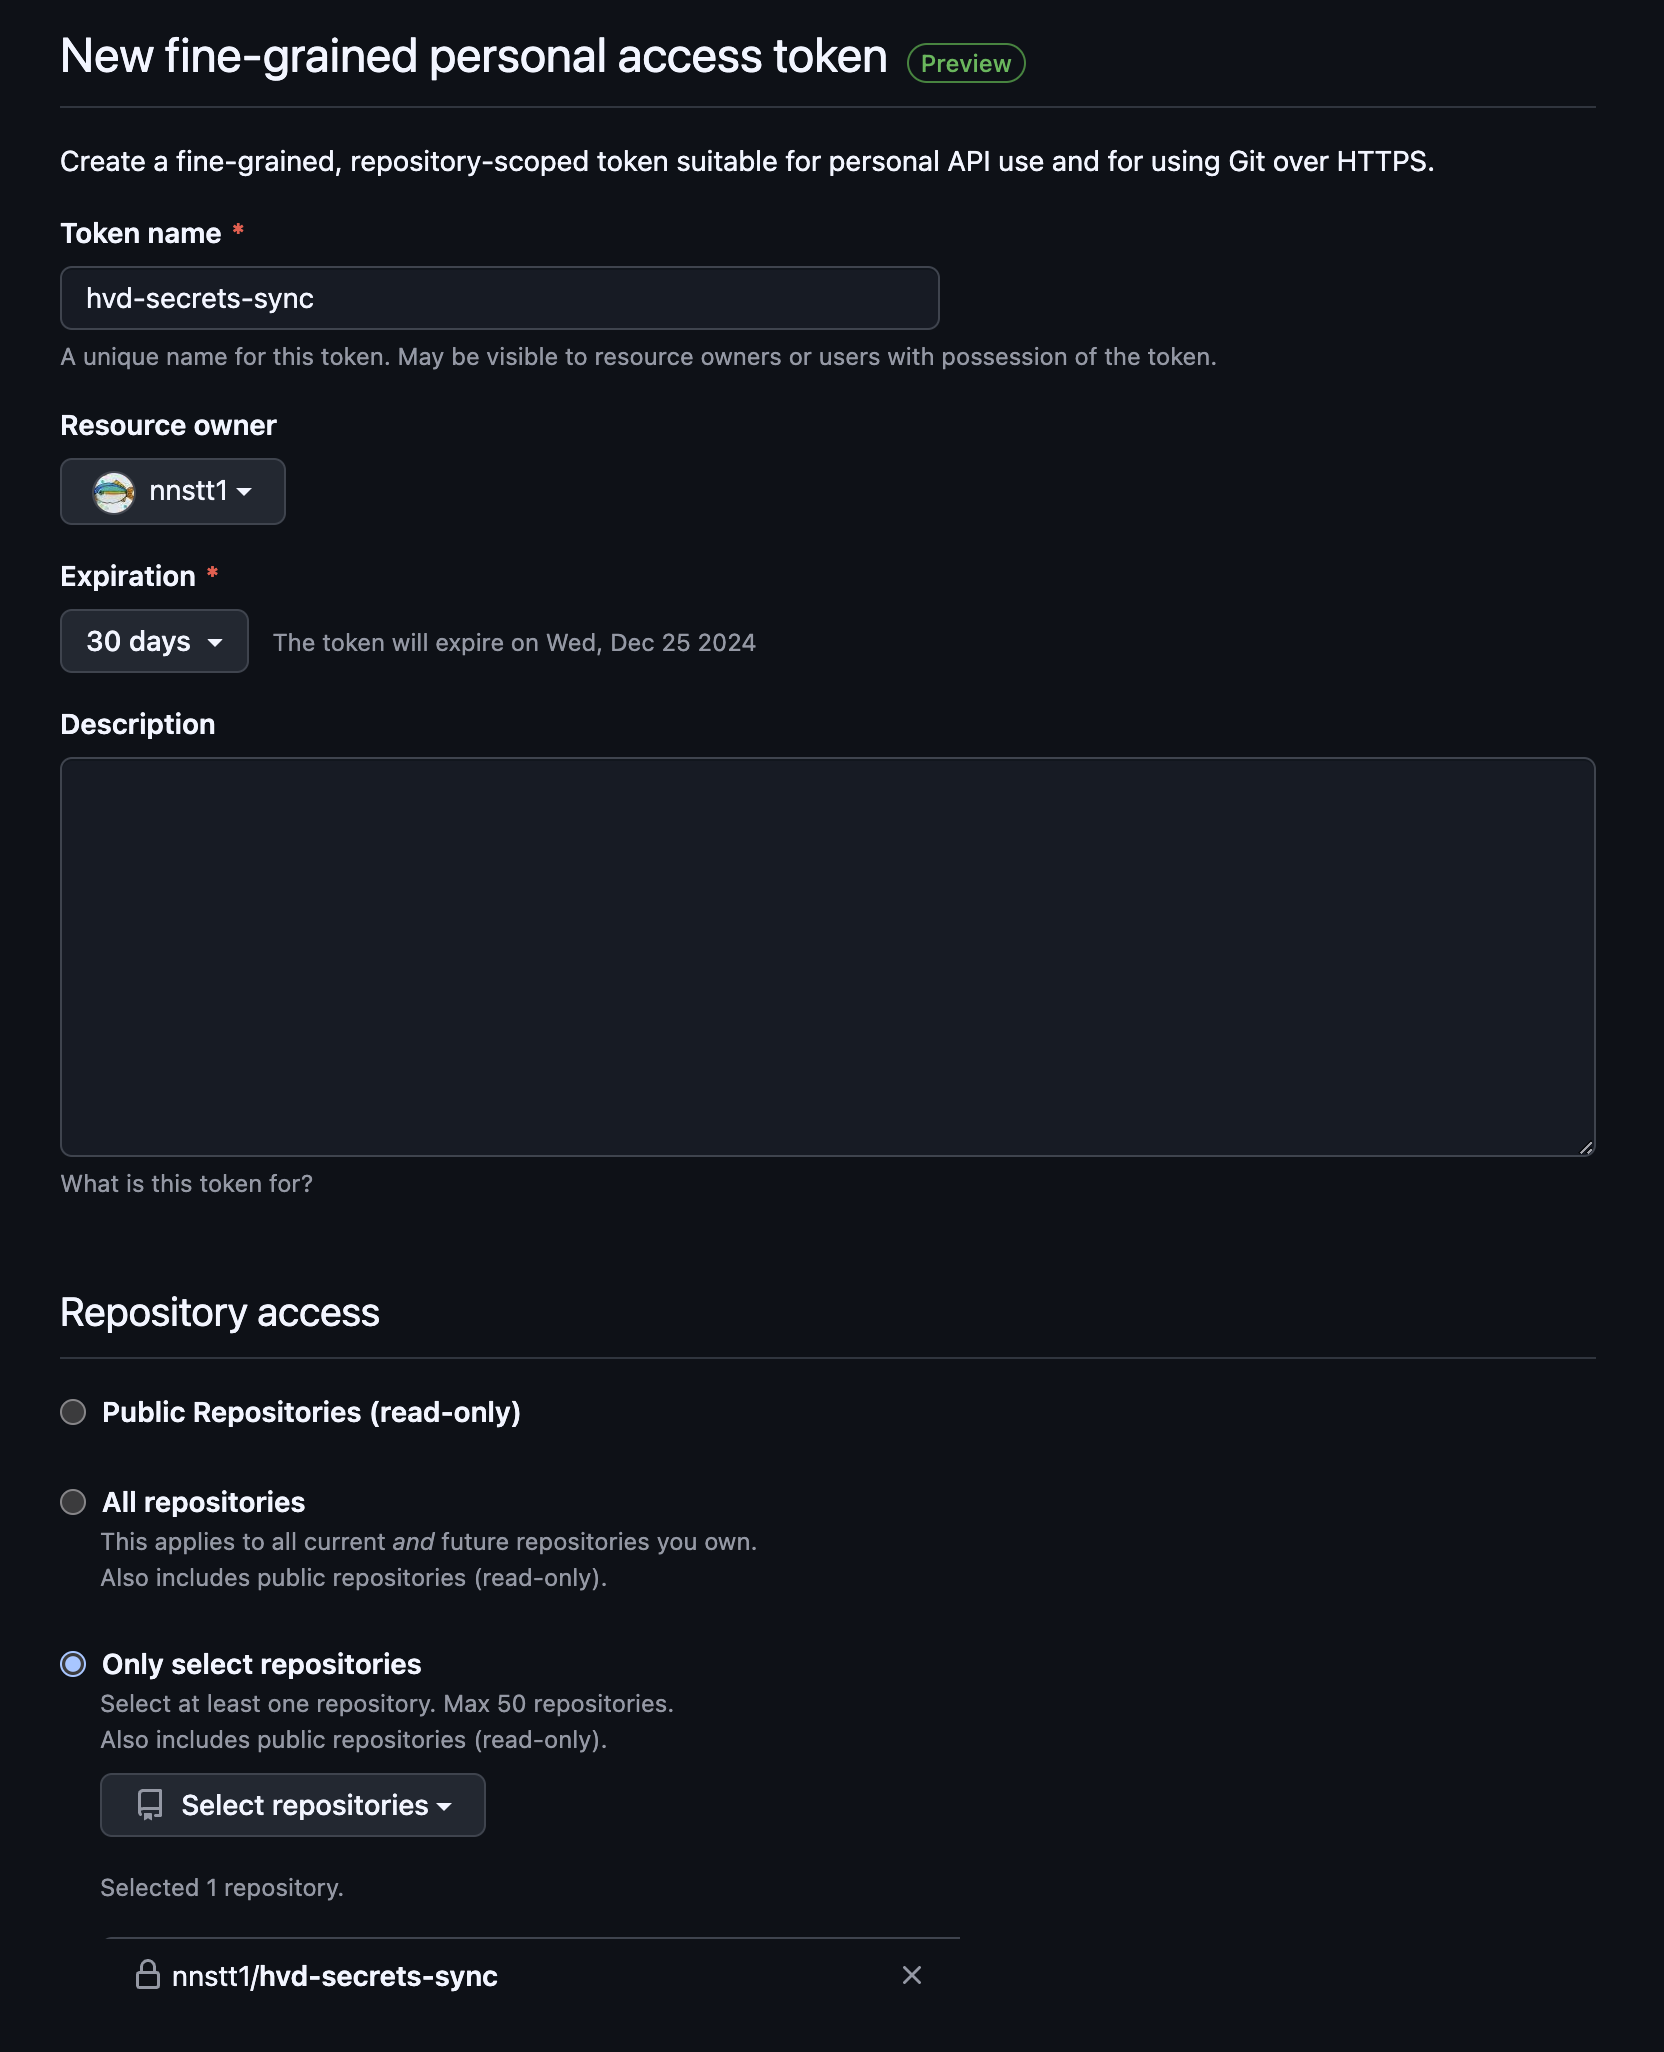Image resolution: width=1664 pixels, height=2052 pixels.
Task: Select Only select repositories radio button
Action: (73, 1664)
